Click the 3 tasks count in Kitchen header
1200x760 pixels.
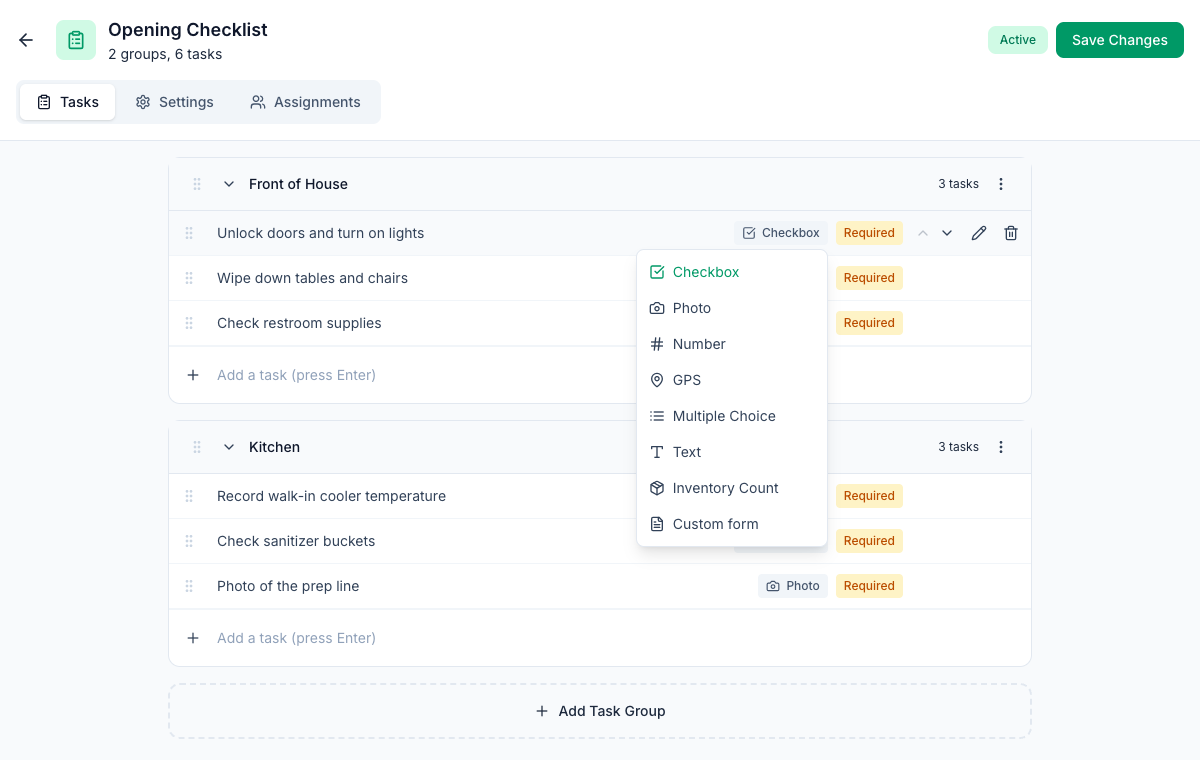(958, 447)
